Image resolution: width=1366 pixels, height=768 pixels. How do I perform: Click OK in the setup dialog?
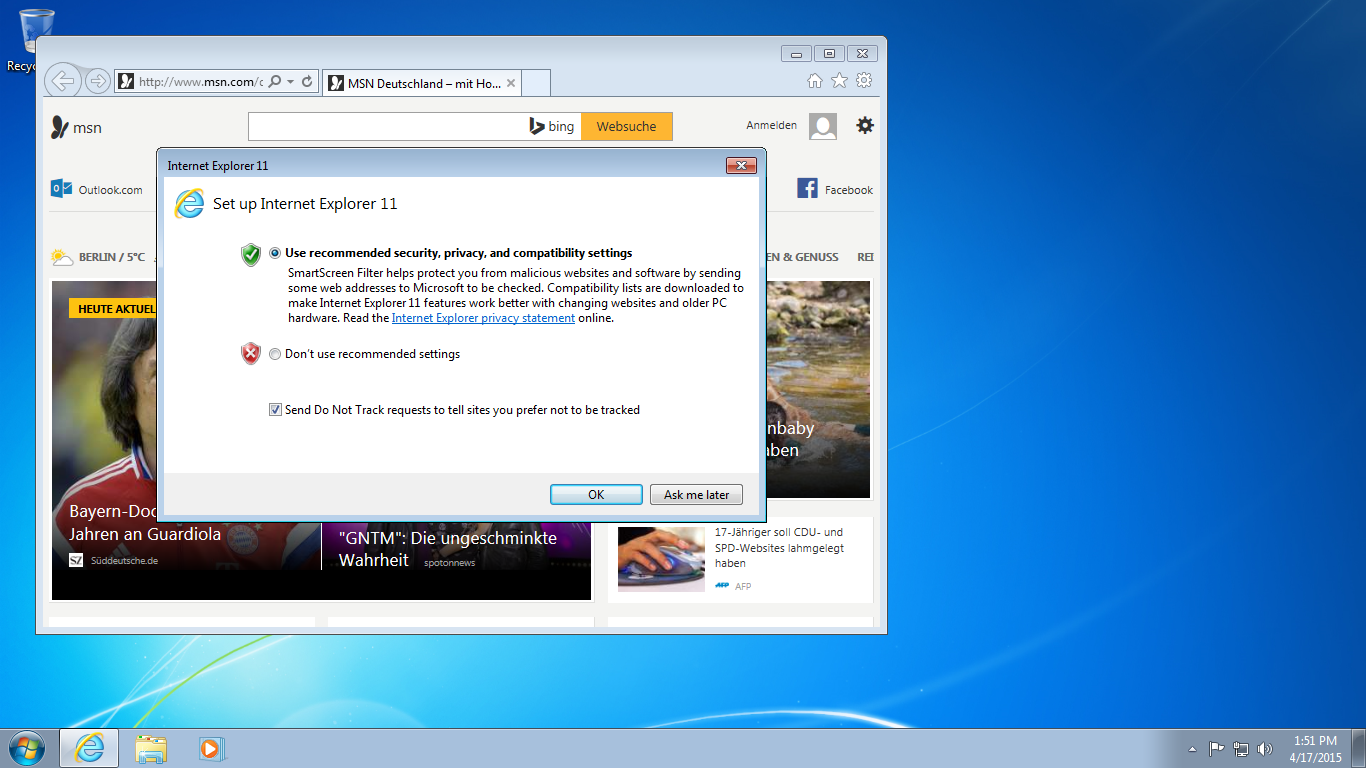point(596,494)
